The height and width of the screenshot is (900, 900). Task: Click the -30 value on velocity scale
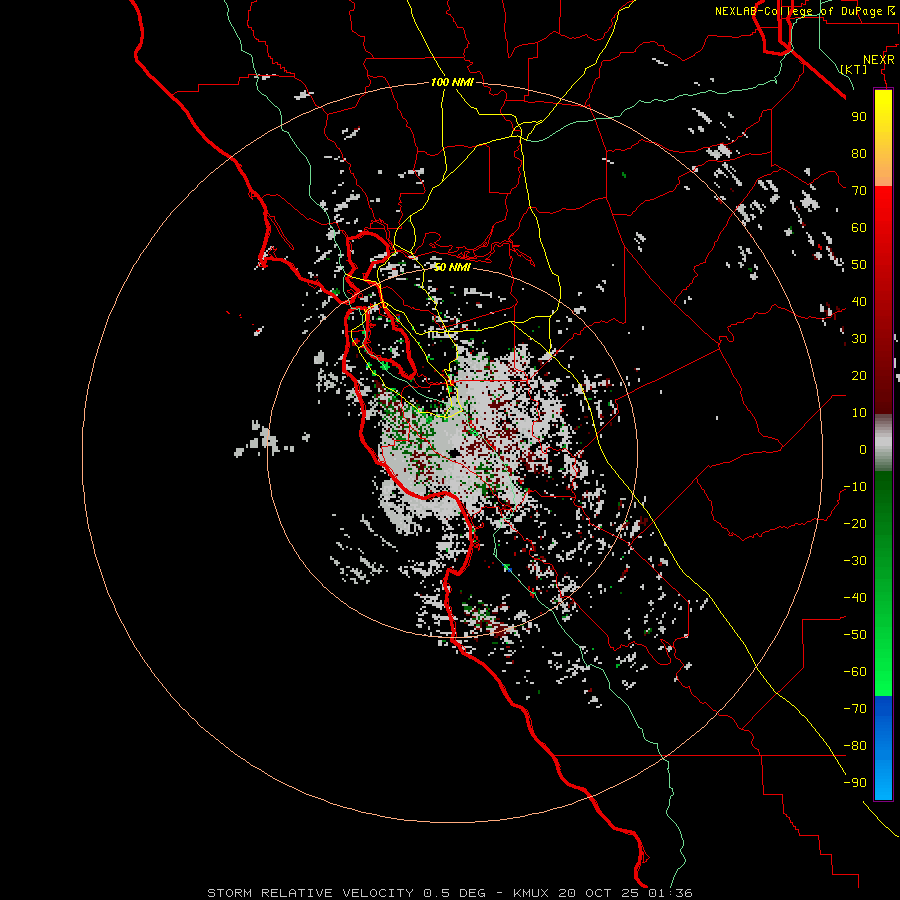pyautogui.click(x=855, y=561)
